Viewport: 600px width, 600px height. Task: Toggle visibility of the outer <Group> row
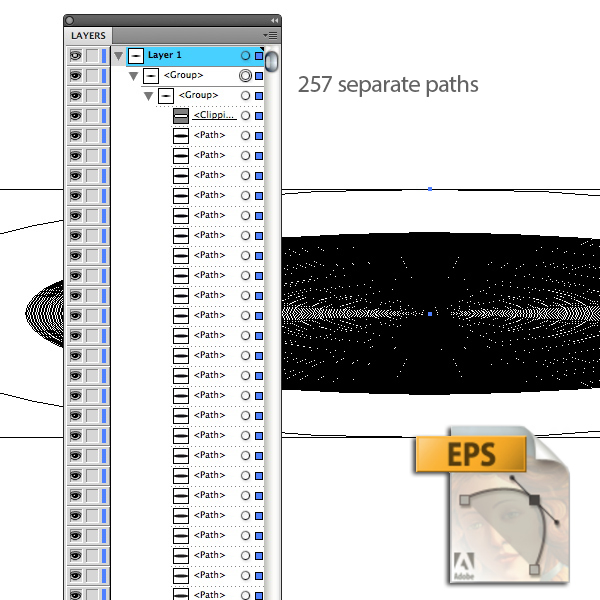coord(75,76)
